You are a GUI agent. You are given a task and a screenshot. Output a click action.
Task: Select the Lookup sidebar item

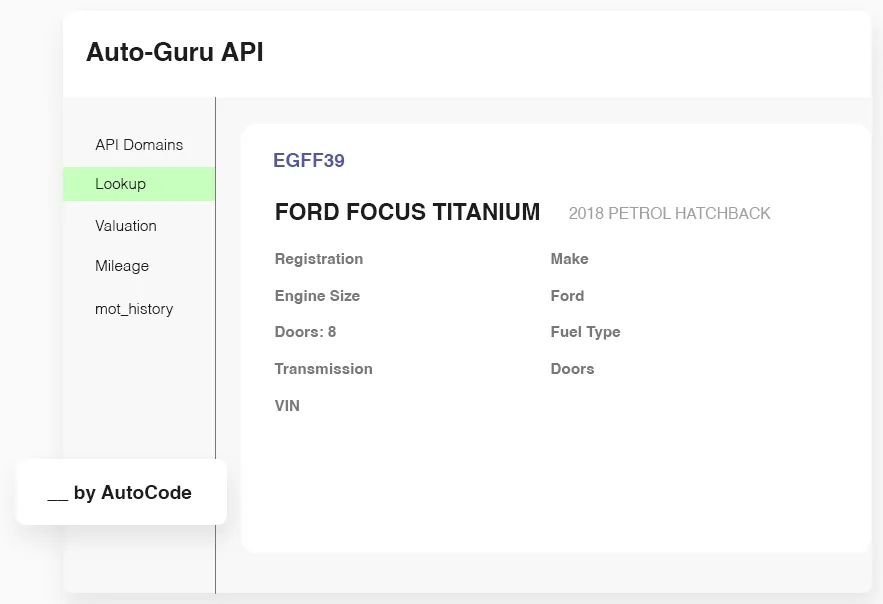point(139,184)
